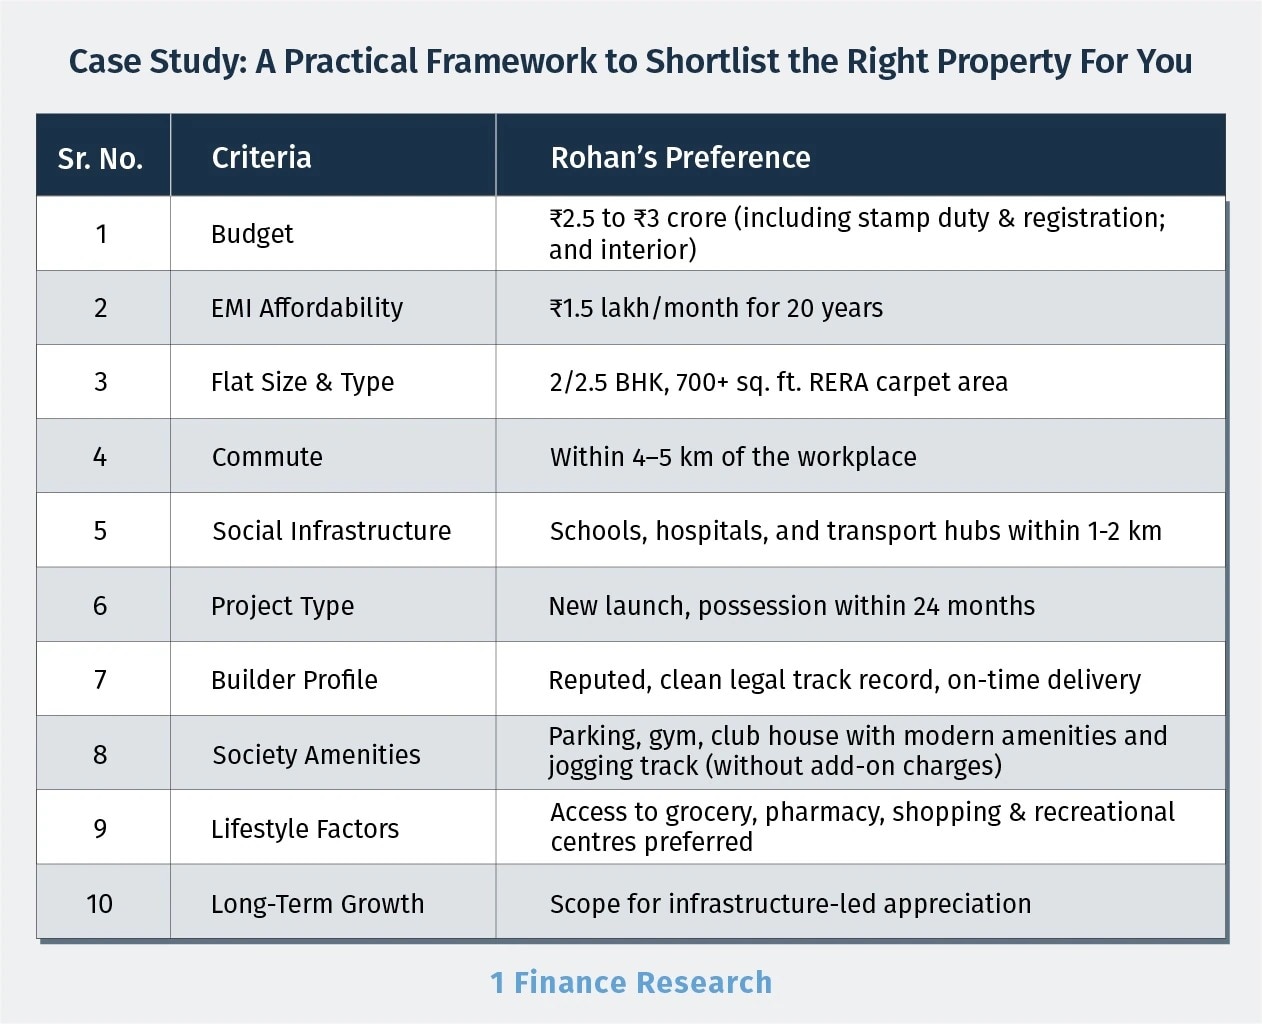The height and width of the screenshot is (1024, 1262).
Task: Select the "Social Infrastructure" cell
Action: [x=331, y=531]
